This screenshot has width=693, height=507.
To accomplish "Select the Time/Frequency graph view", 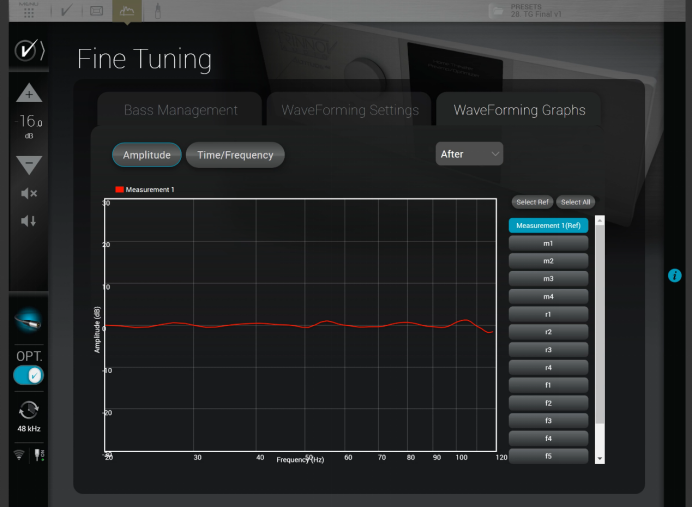I will (x=235, y=155).
